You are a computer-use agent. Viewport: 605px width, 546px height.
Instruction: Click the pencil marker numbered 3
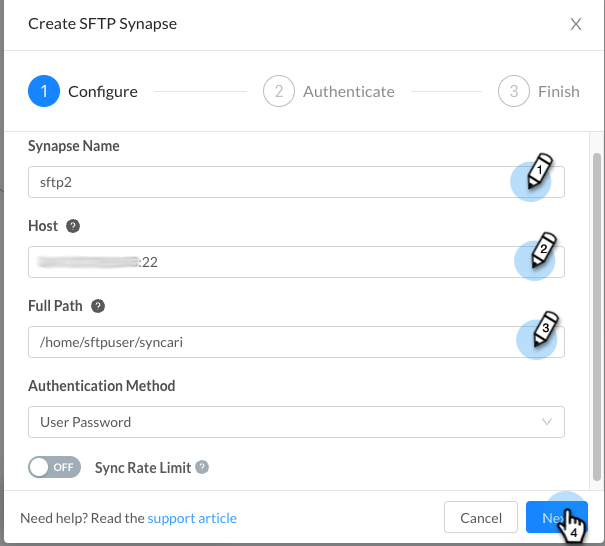coord(546,329)
